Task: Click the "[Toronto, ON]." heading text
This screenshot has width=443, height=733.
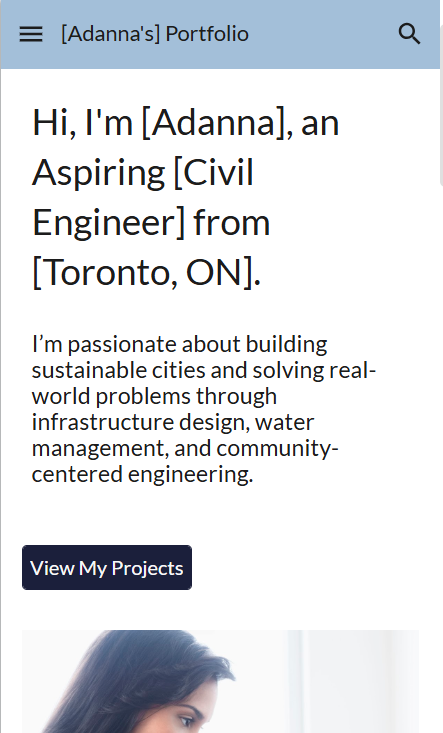Action: [146, 273]
